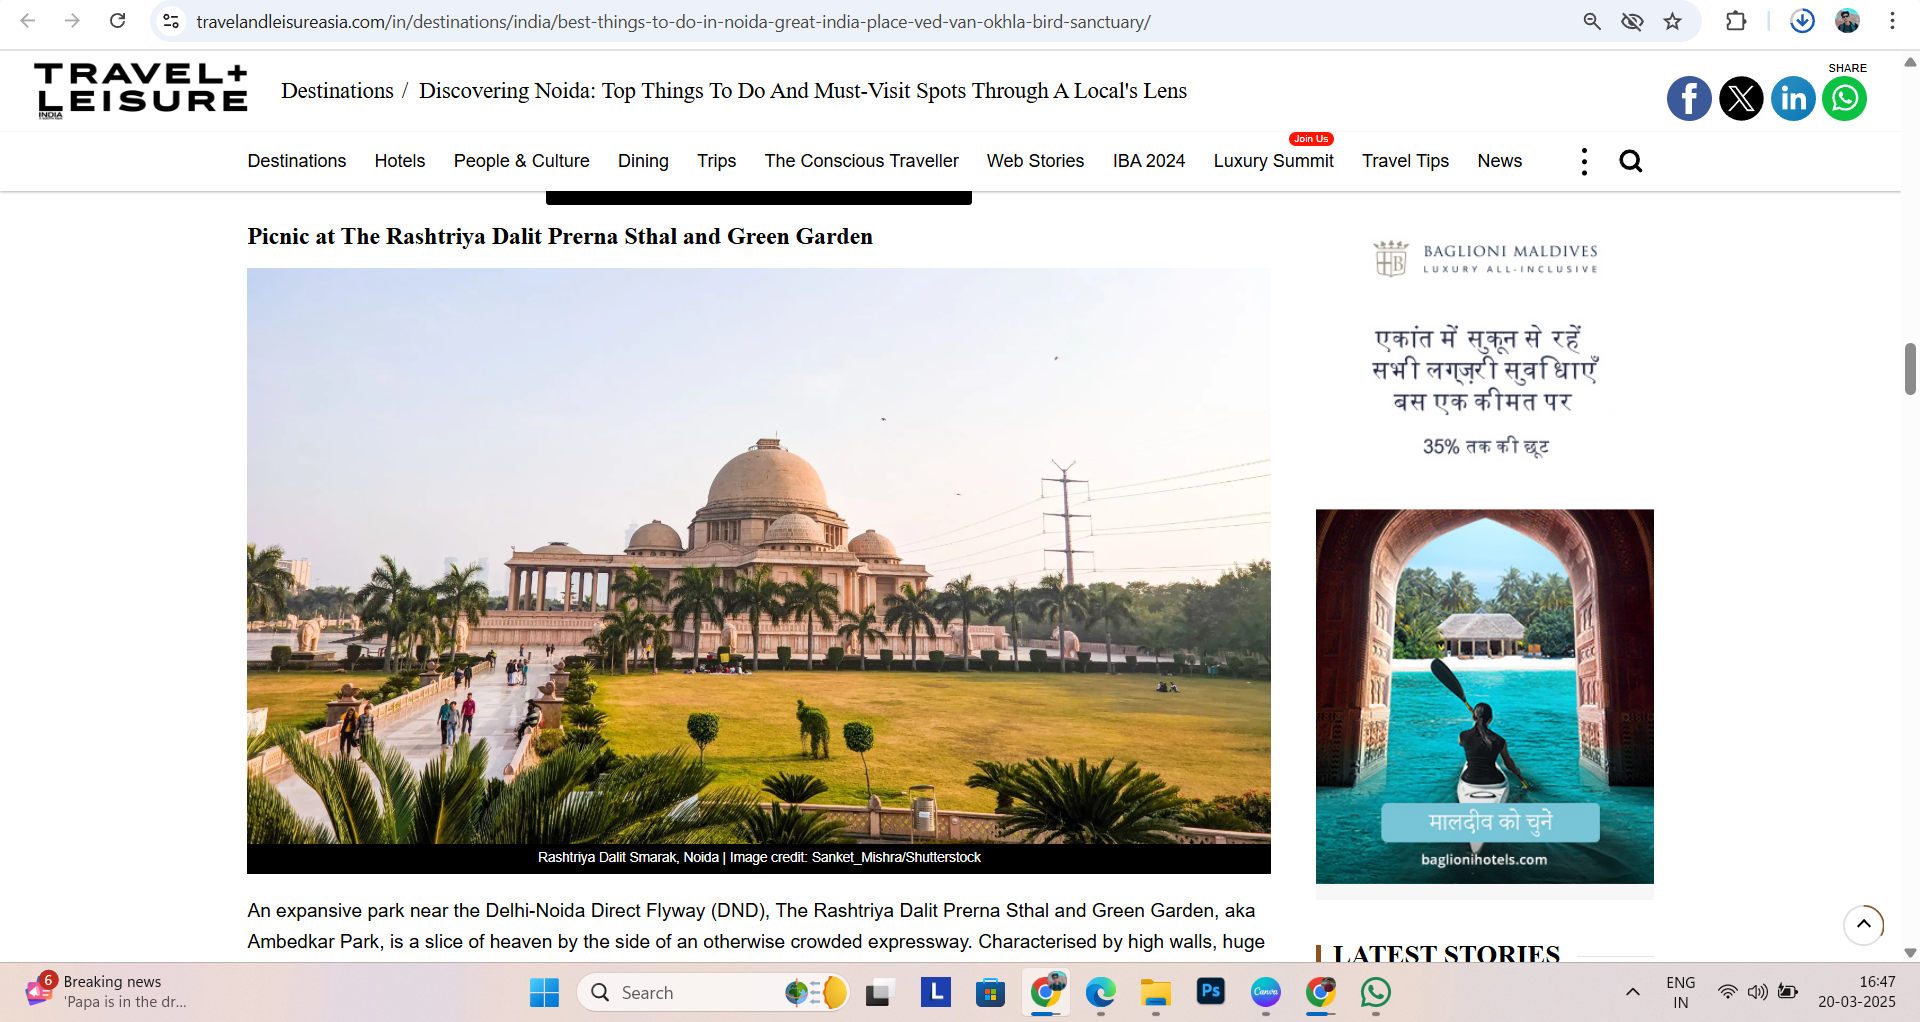Share article on Facebook
The image size is (1920, 1022).
click(1689, 98)
